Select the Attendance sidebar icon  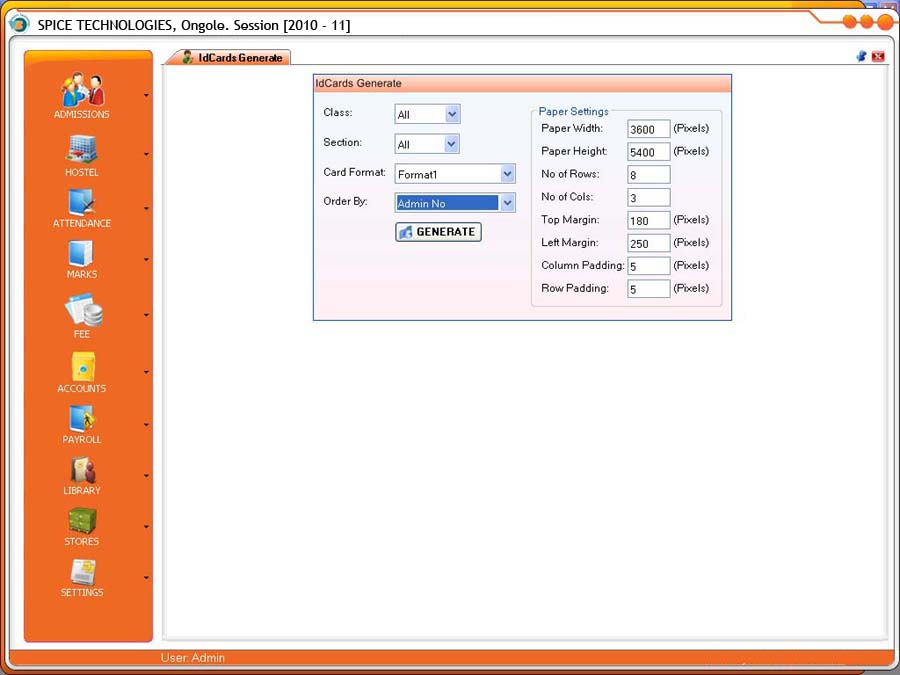tap(82, 202)
